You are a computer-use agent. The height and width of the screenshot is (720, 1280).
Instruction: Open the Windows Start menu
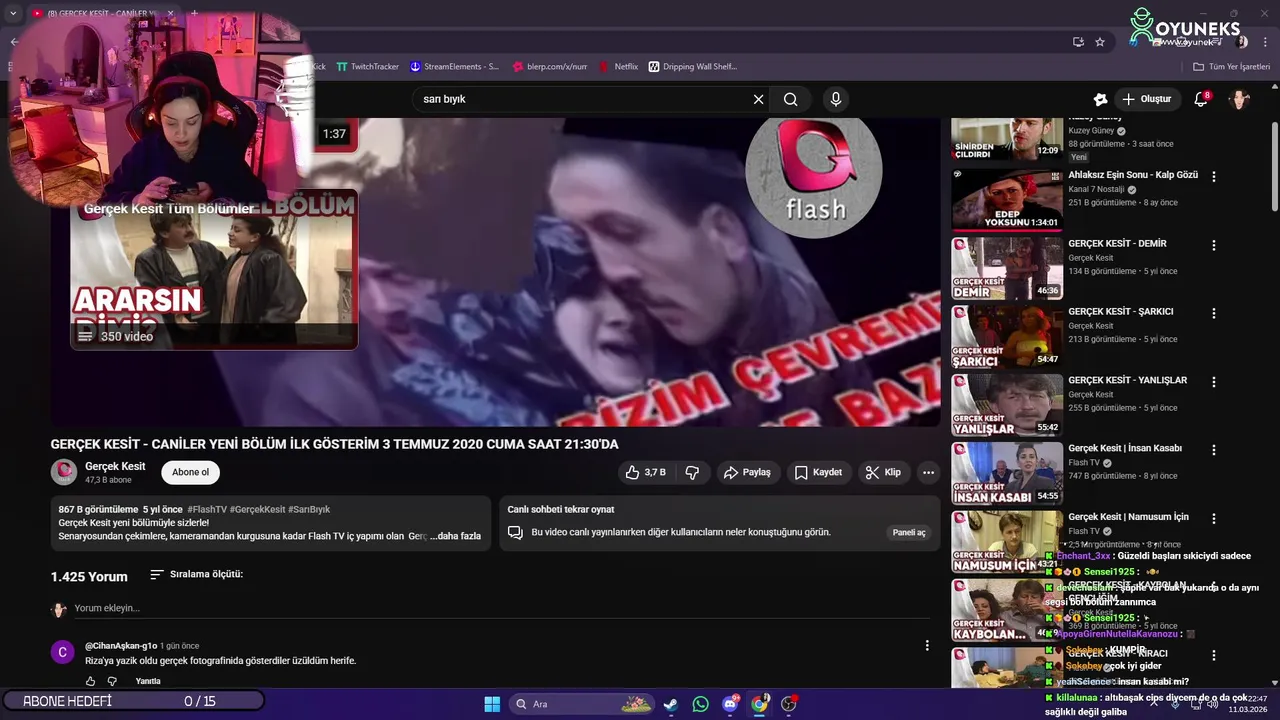[492, 704]
